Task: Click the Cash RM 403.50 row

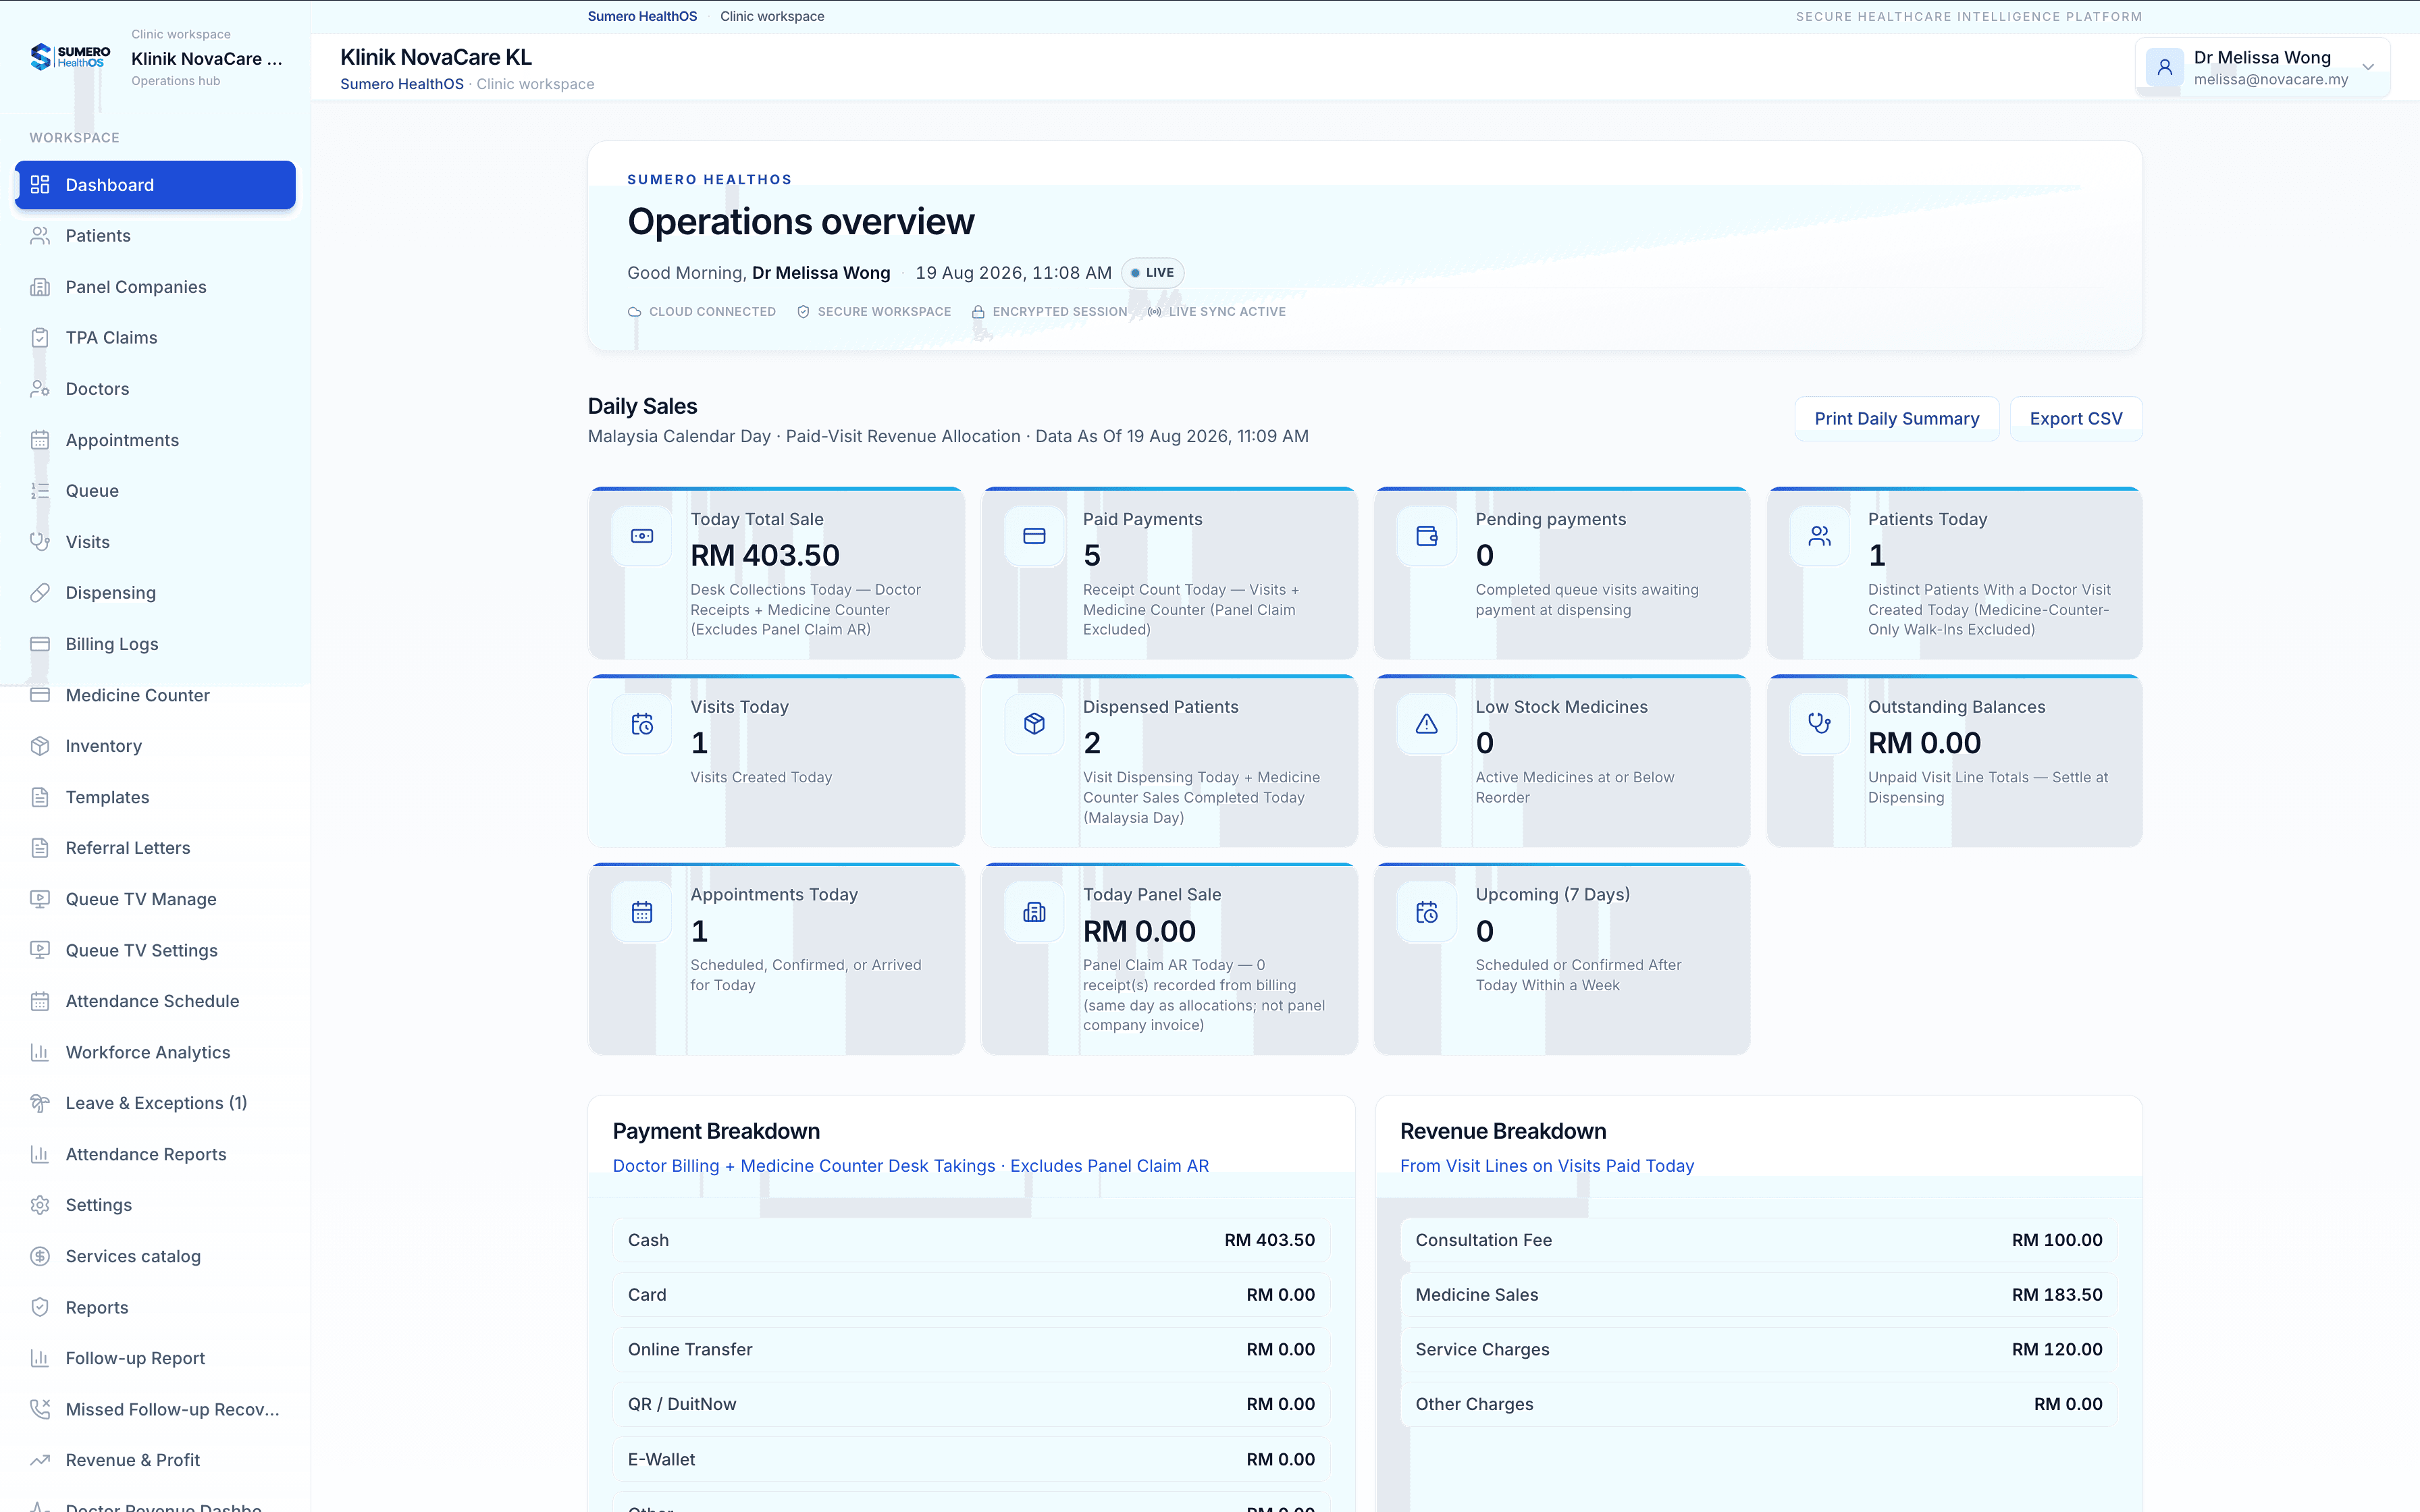Action: coord(971,1240)
